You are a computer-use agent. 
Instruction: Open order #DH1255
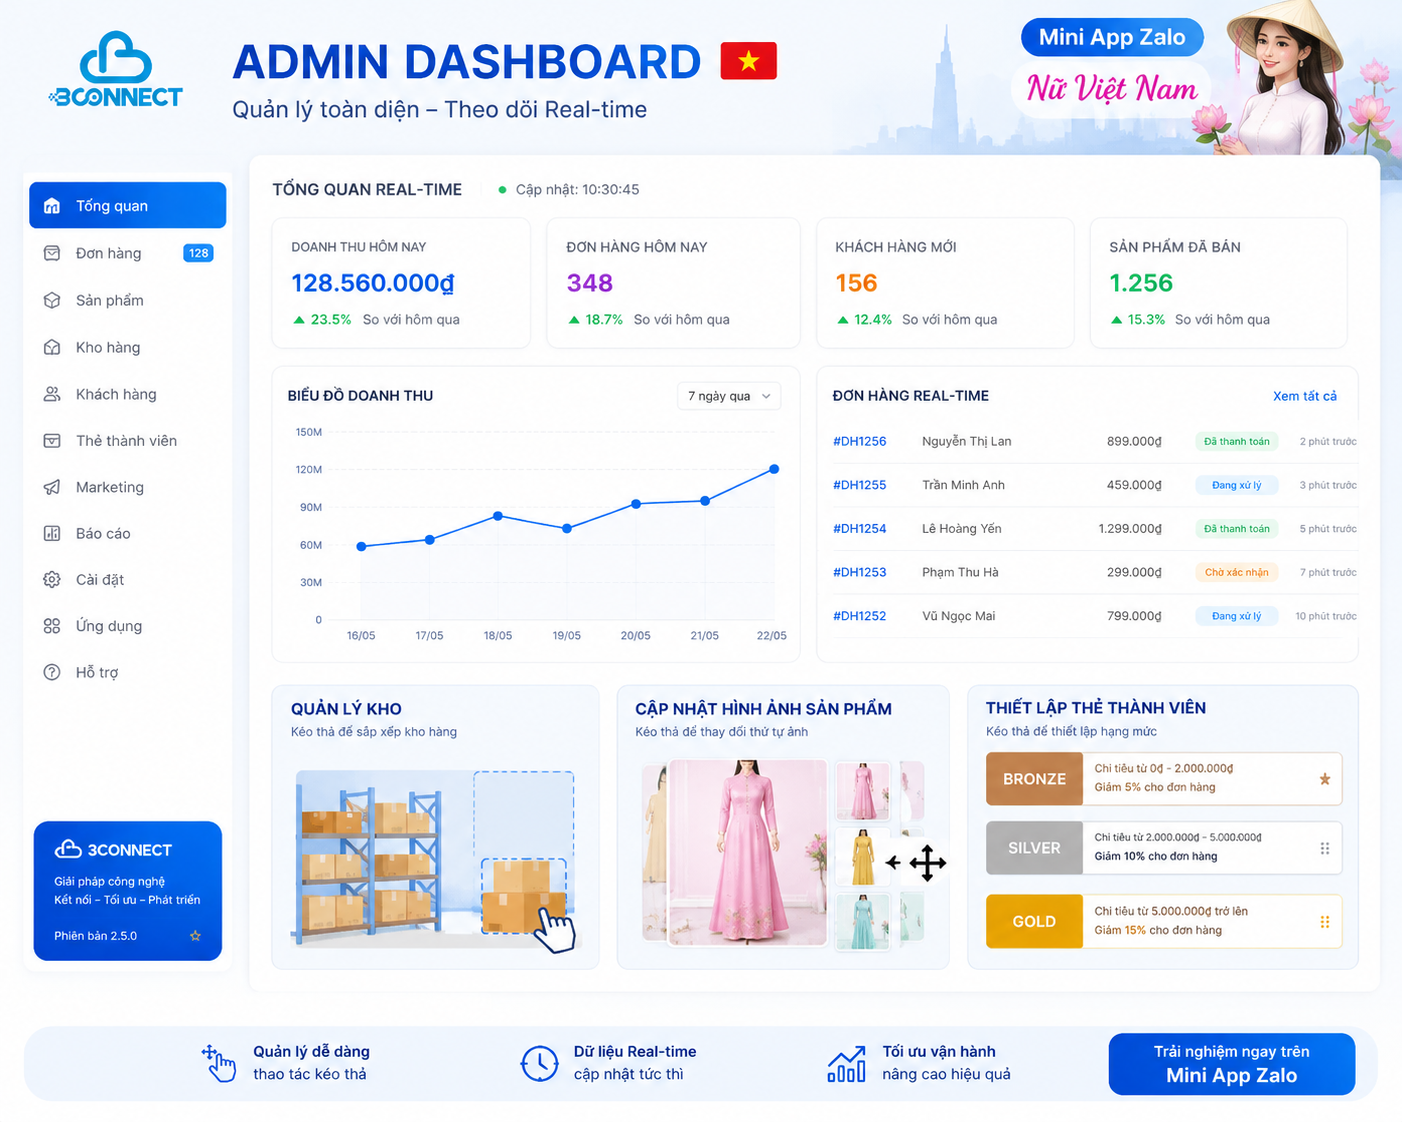pos(860,485)
